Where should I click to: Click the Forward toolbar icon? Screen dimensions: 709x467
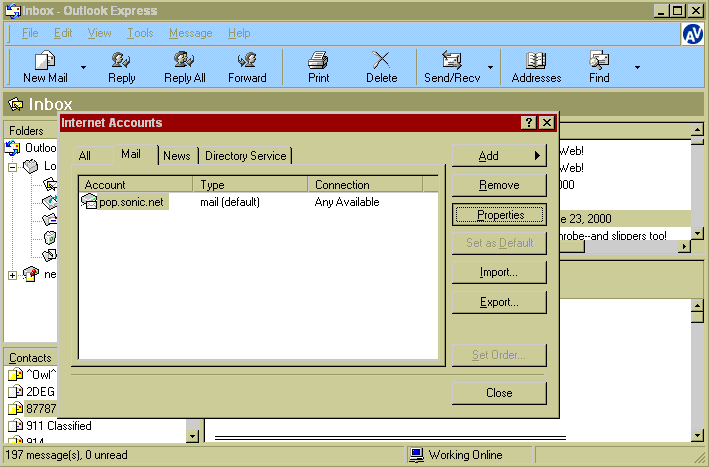pyautogui.click(x=247, y=60)
